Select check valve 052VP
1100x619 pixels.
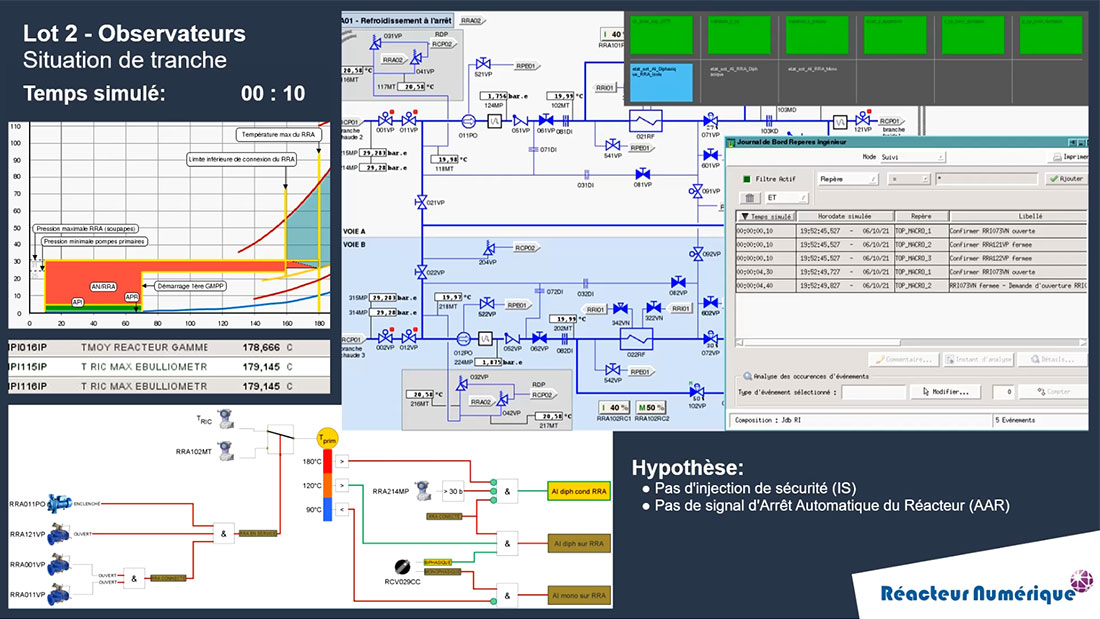[512, 338]
